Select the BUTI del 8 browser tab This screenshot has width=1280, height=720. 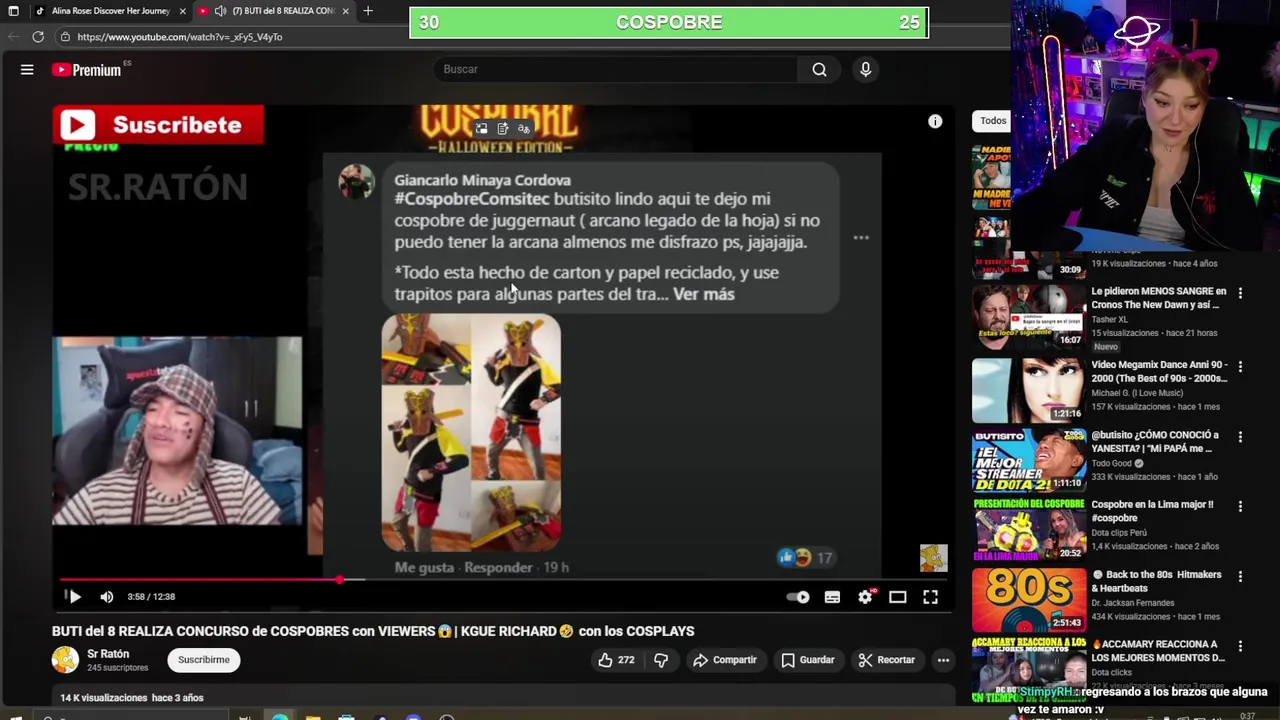275,11
